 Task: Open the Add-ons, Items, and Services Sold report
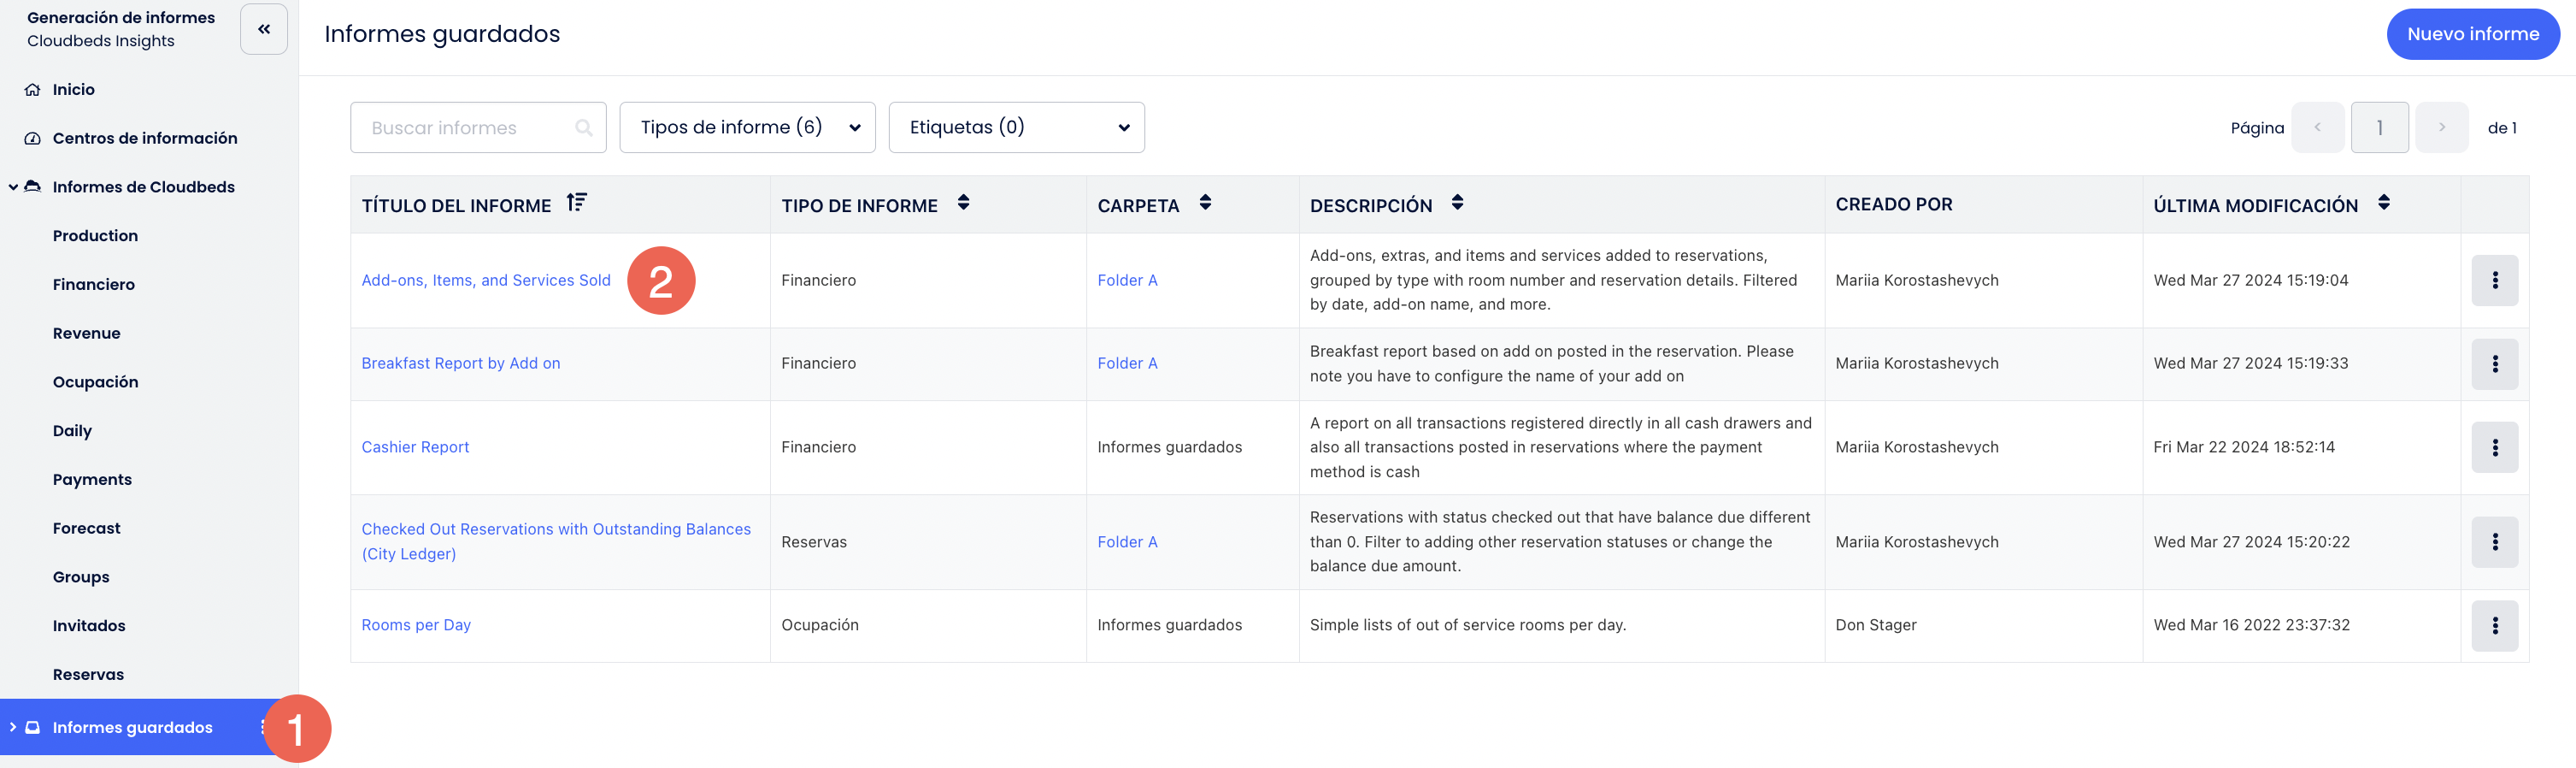coord(485,281)
